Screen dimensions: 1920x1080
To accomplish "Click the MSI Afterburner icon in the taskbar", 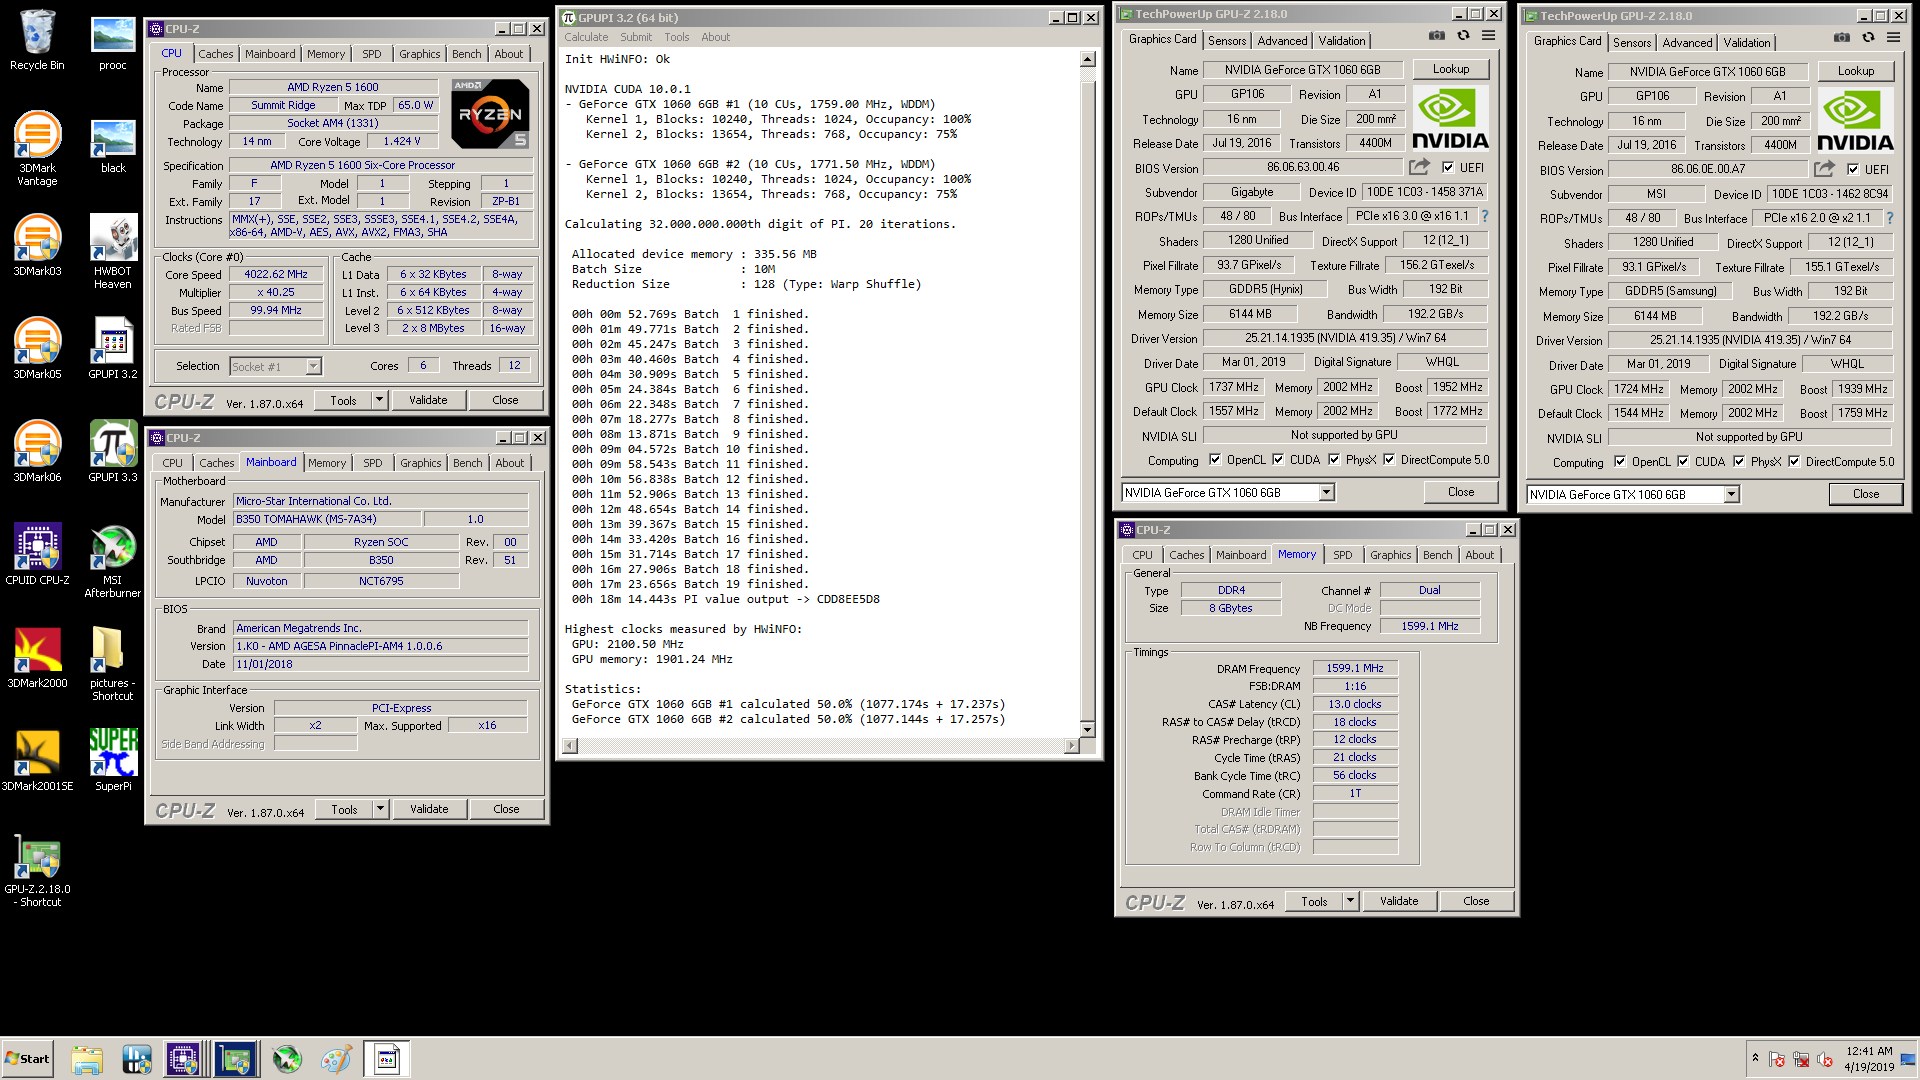I will (x=287, y=1059).
